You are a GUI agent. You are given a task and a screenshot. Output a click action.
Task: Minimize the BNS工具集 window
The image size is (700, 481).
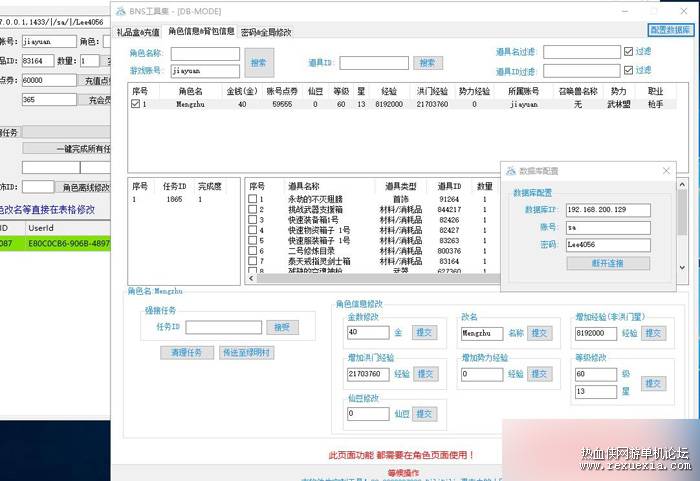[625, 11]
